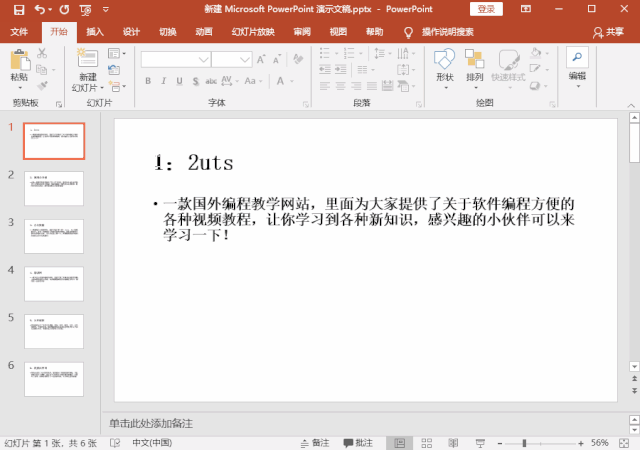640x450 pixels.
Task: Start slideshow from beginning via quick access icon
Action: tap(85, 10)
